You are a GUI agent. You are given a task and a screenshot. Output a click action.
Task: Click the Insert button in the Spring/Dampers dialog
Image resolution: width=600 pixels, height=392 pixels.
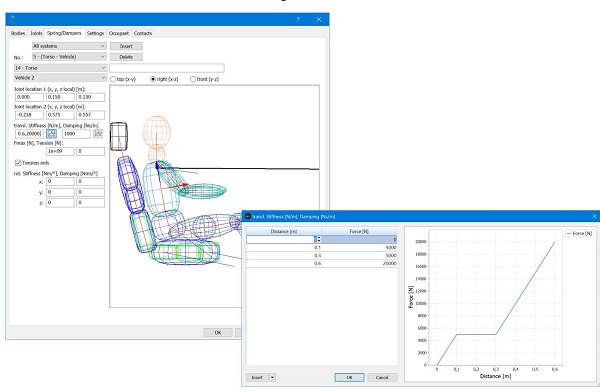pyautogui.click(x=126, y=46)
